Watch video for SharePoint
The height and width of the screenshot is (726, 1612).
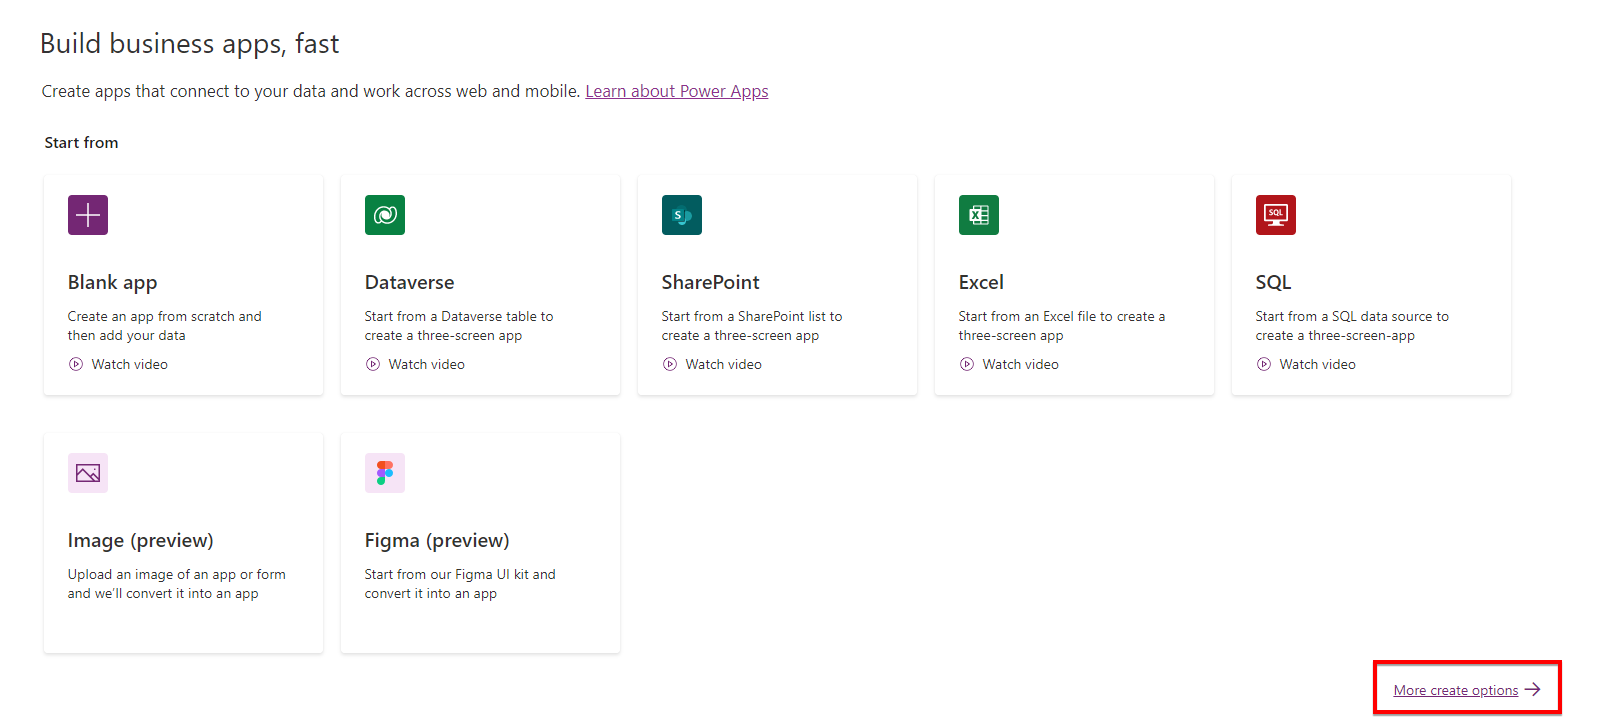(724, 364)
